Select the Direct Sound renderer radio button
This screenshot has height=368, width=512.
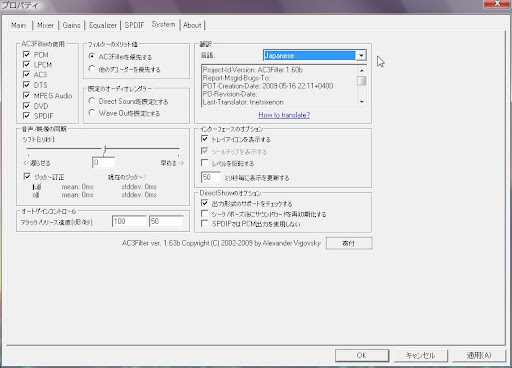tap(92, 101)
